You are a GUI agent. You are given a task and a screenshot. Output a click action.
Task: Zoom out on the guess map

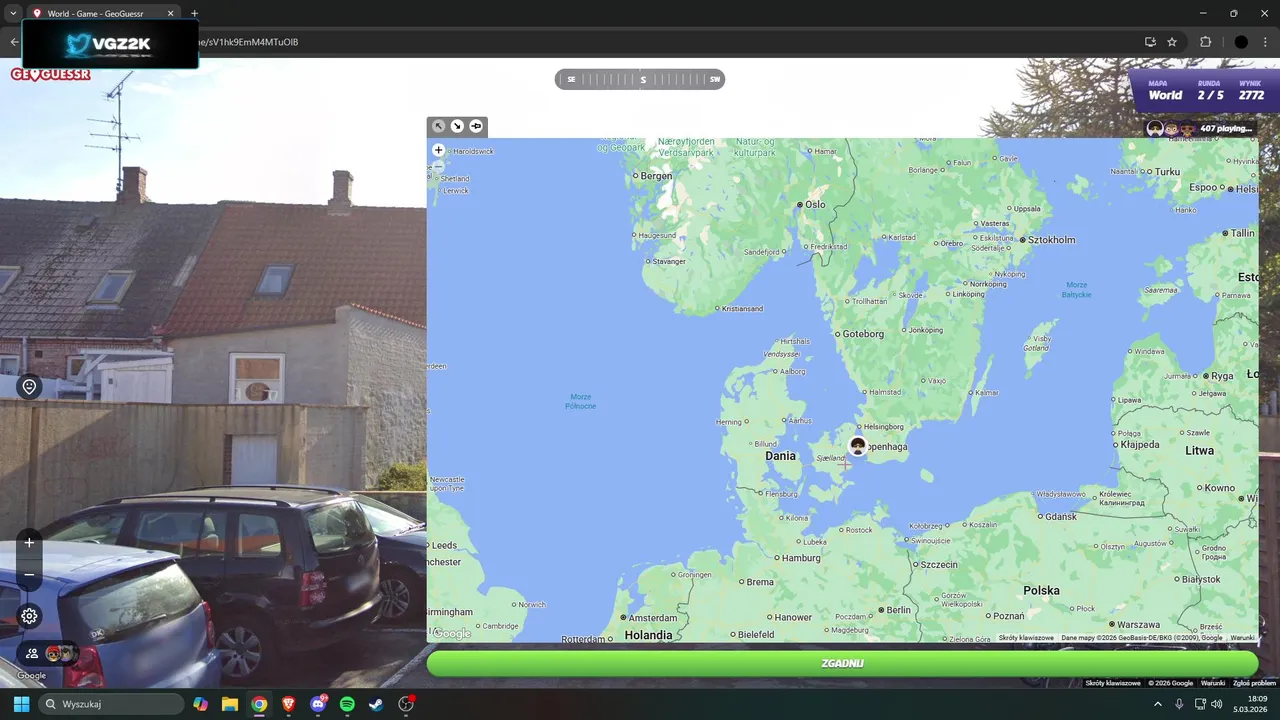point(438,166)
